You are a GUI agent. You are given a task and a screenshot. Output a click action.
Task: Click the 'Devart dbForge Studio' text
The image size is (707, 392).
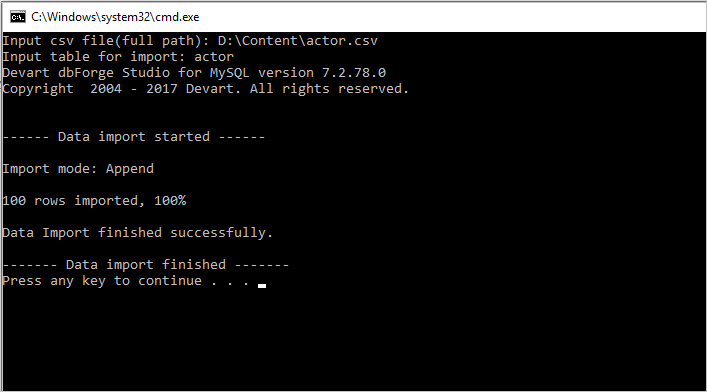(x=86, y=73)
